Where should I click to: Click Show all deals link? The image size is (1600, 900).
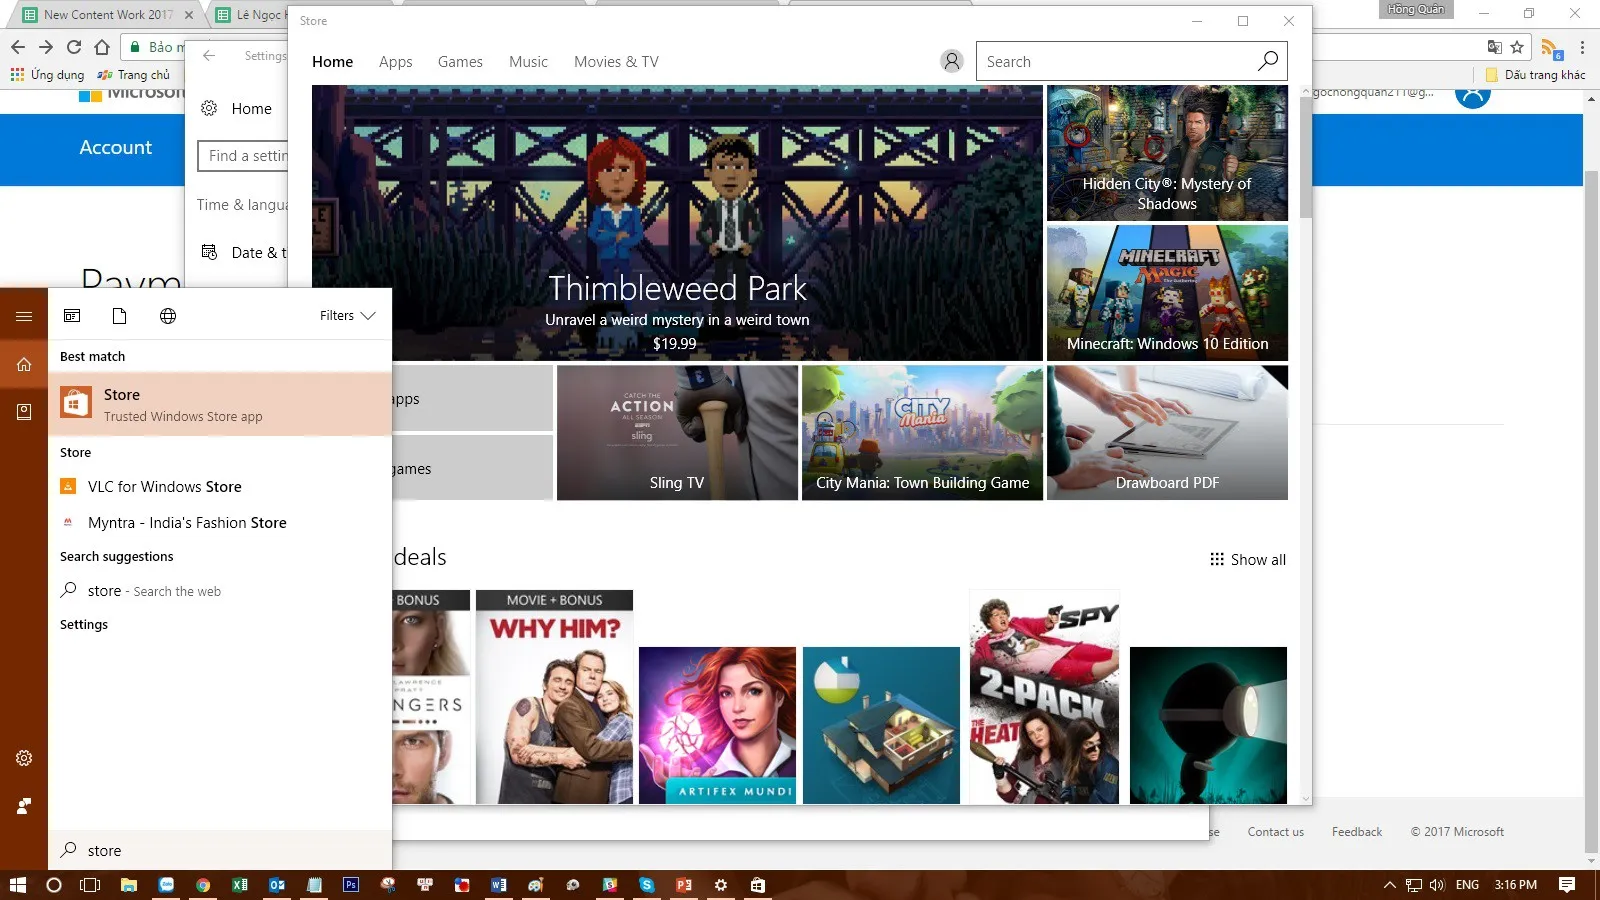(1258, 559)
